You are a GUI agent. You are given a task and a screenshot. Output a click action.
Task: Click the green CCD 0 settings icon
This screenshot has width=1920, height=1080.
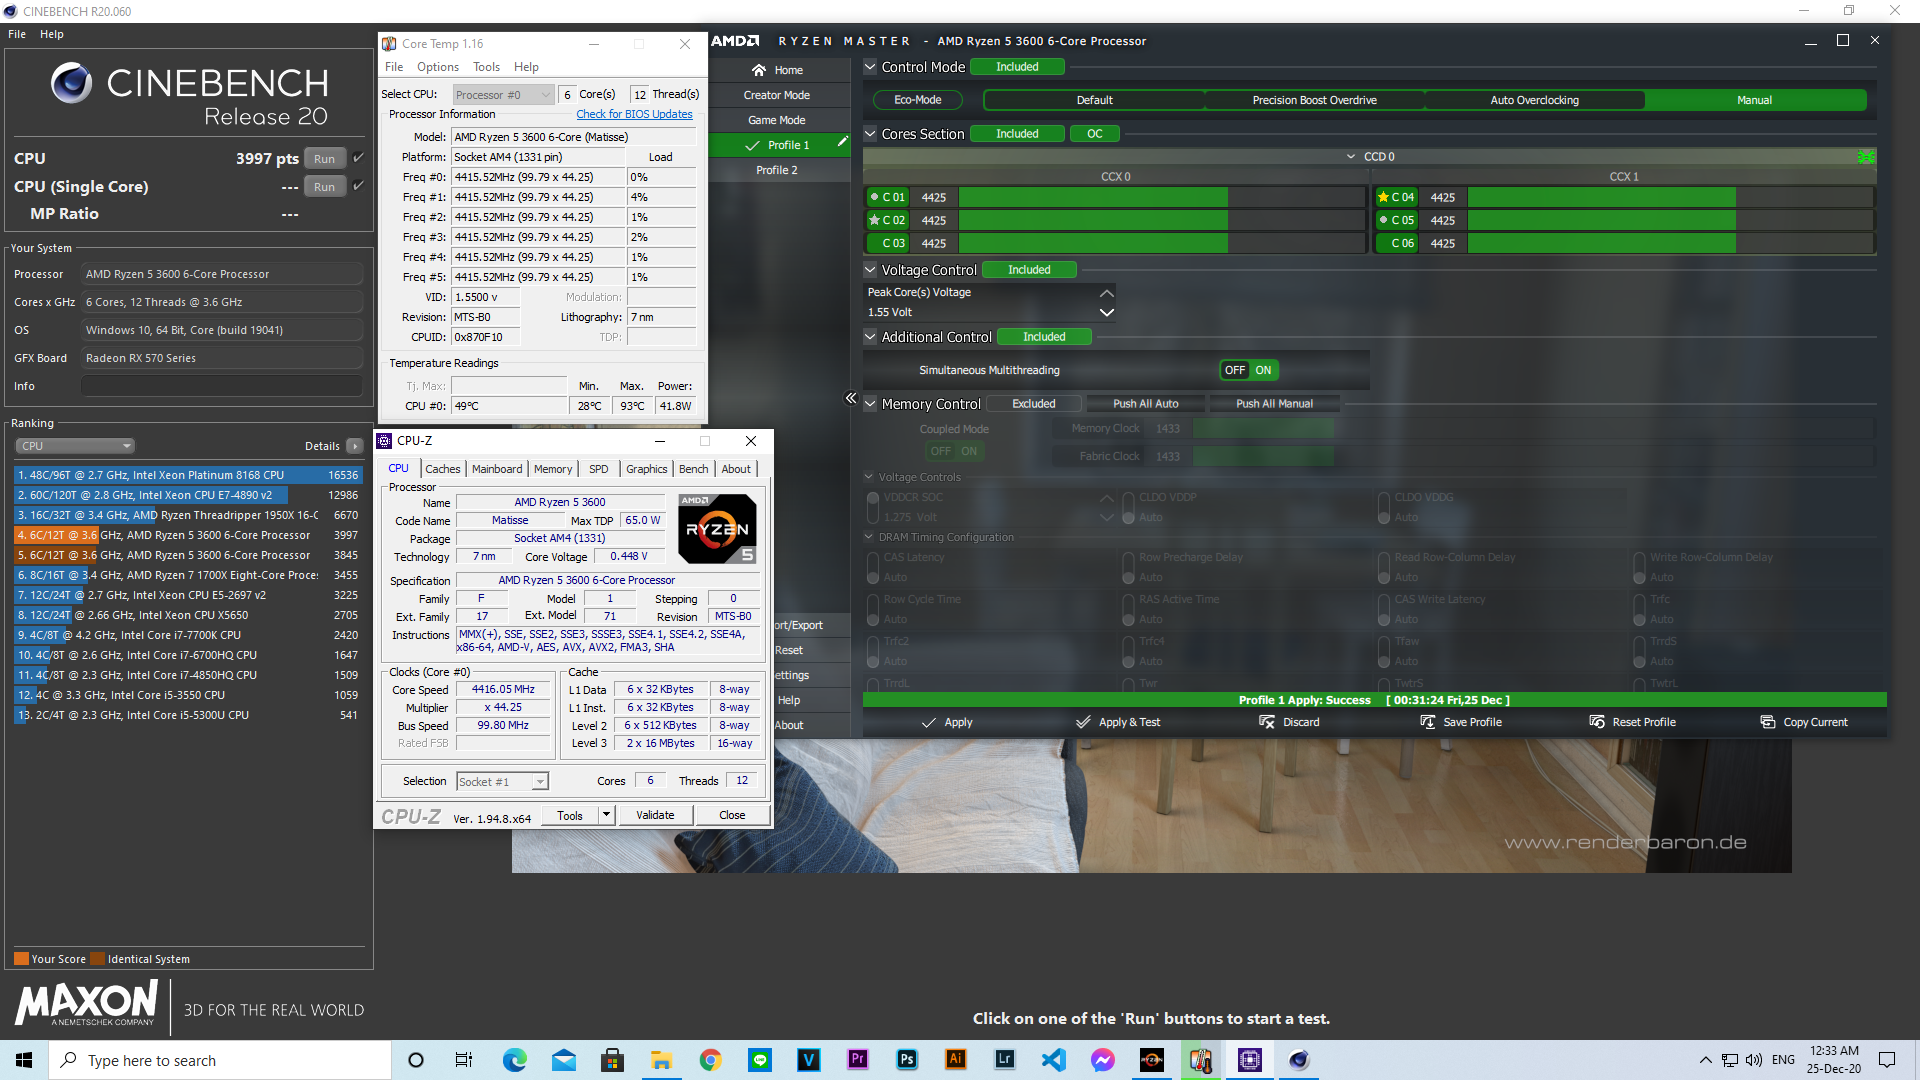[x=1866, y=157]
